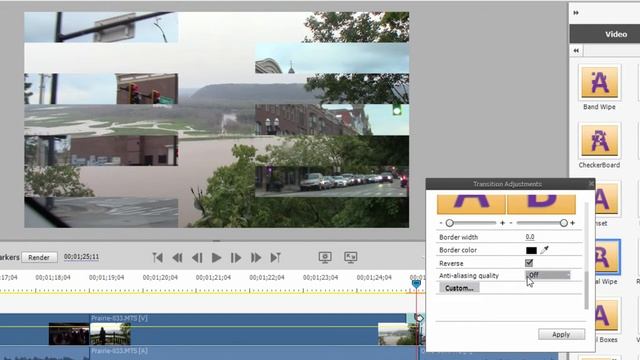Adjust the start slider handle under A
The height and width of the screenshot is (360, 640).
click(449, 223)
